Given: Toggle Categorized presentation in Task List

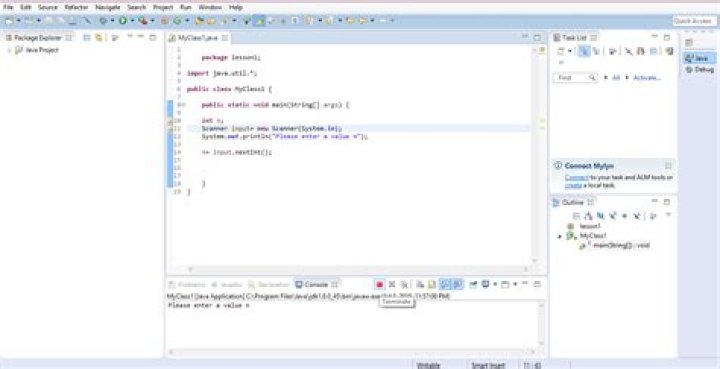Looking at the screenshot, I should [x=584, y=51].
